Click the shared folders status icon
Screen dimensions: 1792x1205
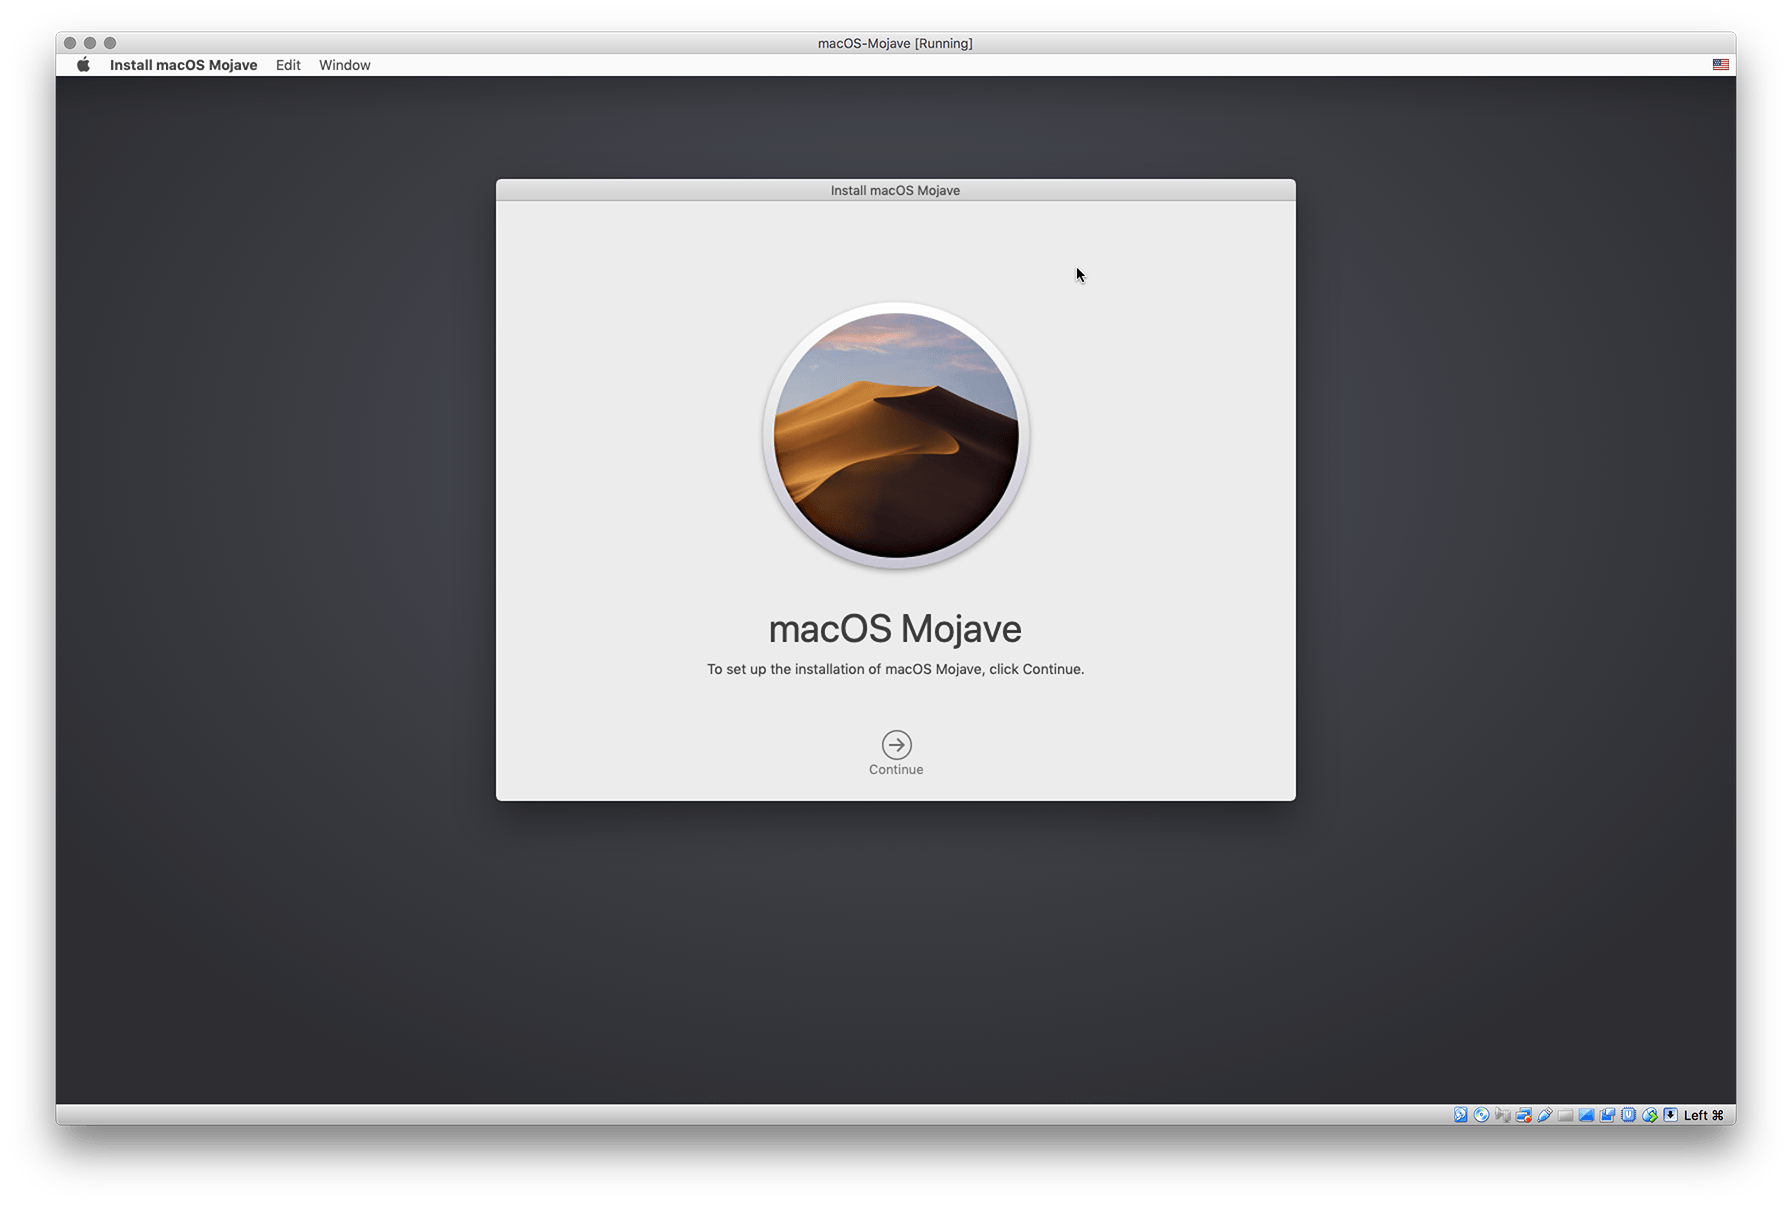[x=1565, y=1115]
